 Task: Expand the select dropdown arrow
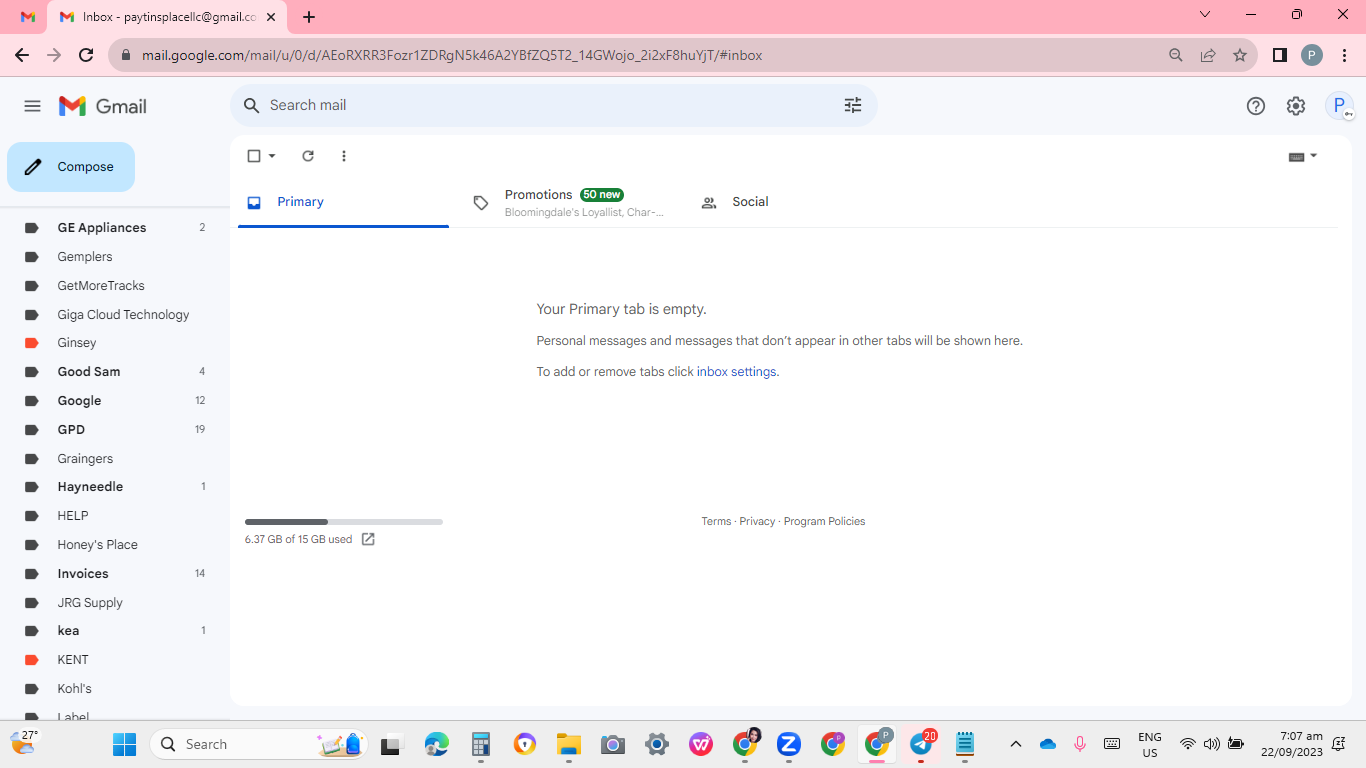[x=272, y=156]
